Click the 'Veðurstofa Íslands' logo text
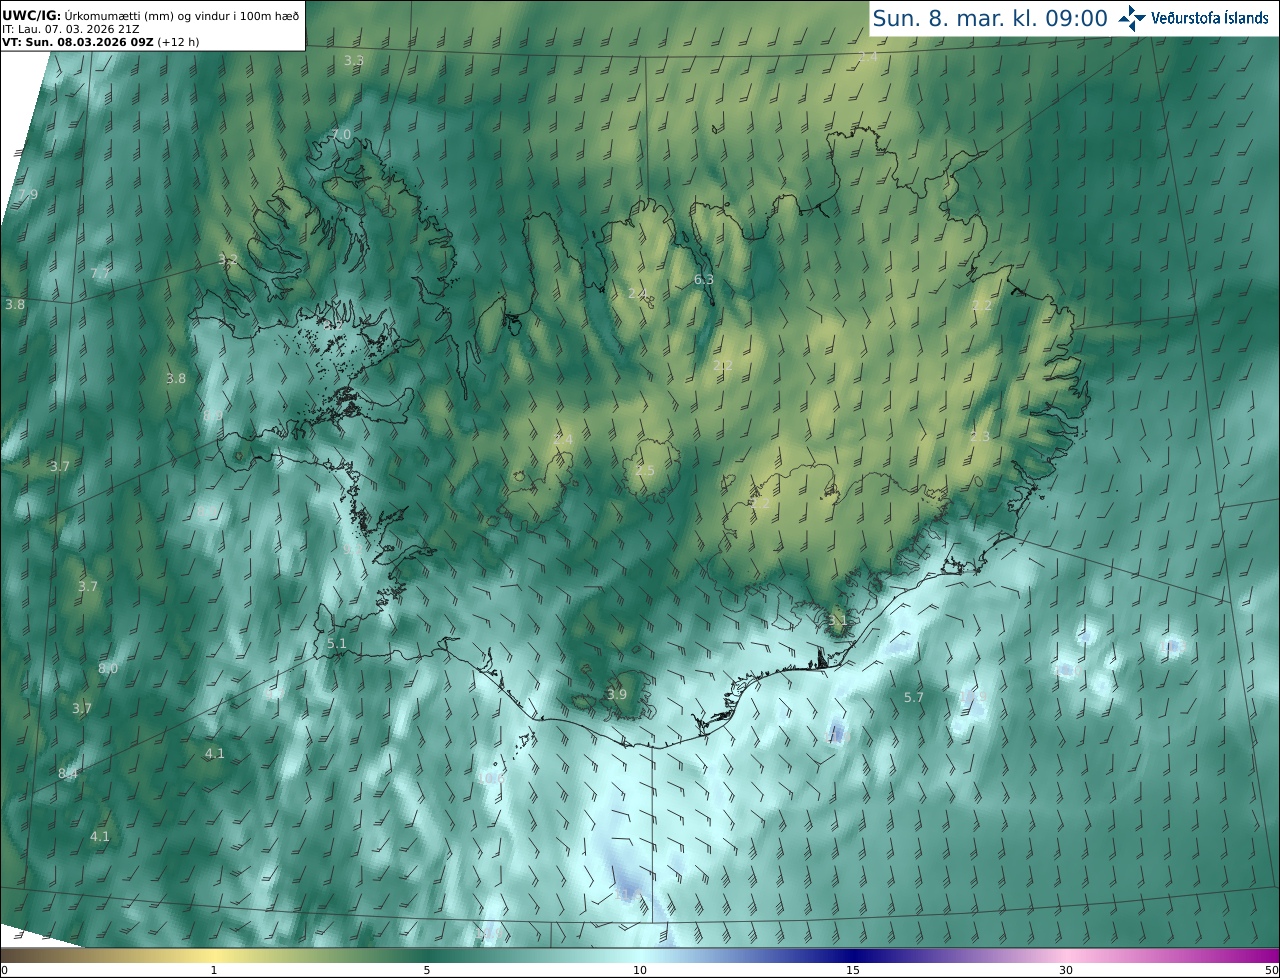 (x=1210, y=18)
